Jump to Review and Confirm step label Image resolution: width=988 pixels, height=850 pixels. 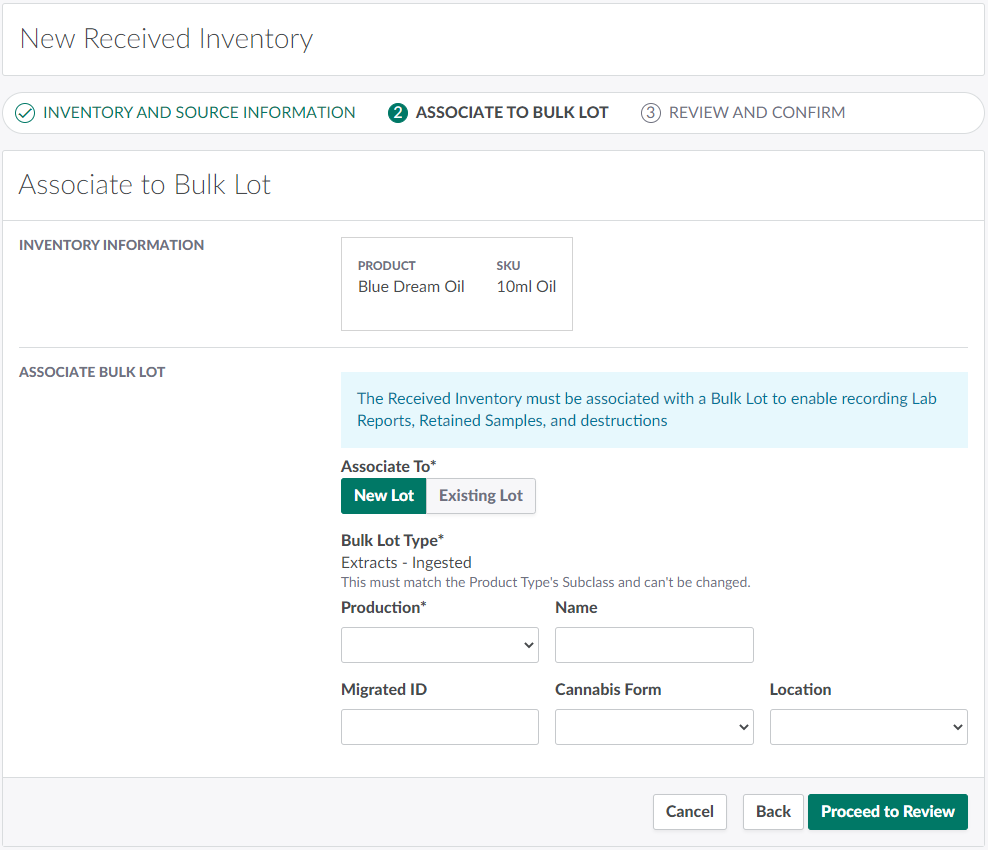pyautogui.click(x=756, y=113)
